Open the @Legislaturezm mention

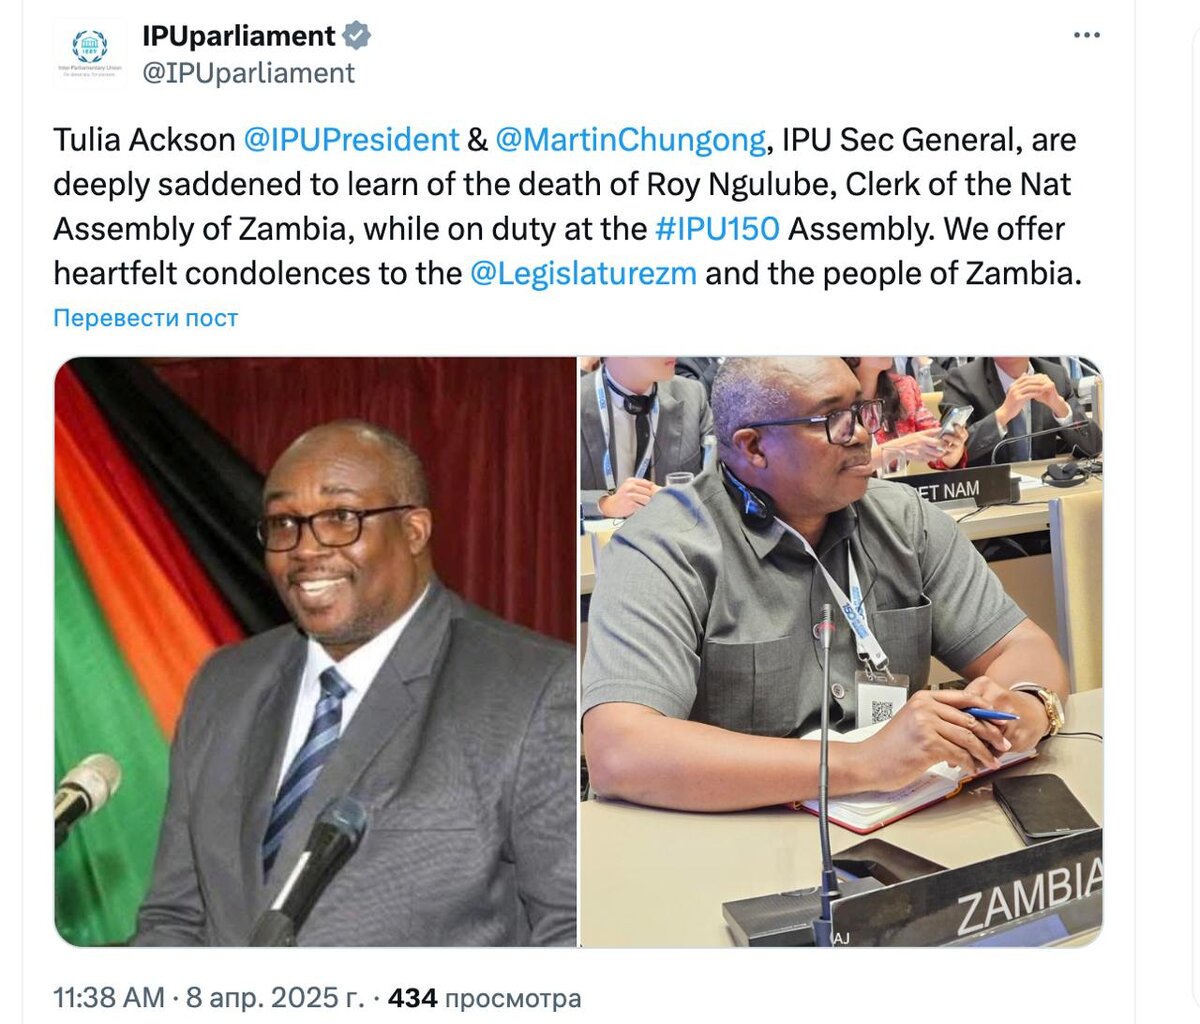point(583,273)
